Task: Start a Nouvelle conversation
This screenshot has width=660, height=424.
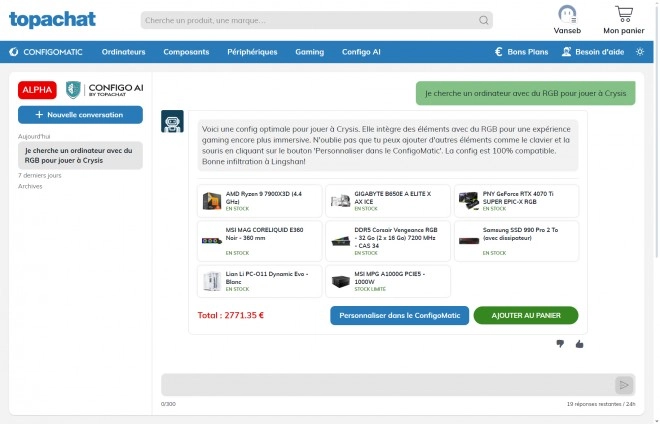Action: pos(80,115)
